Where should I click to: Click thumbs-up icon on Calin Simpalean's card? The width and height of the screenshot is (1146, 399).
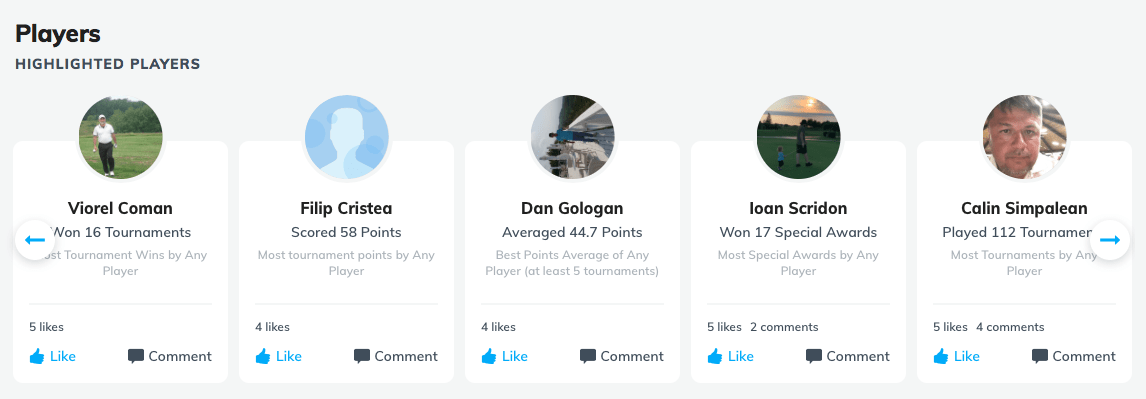[x=941, y=356]
